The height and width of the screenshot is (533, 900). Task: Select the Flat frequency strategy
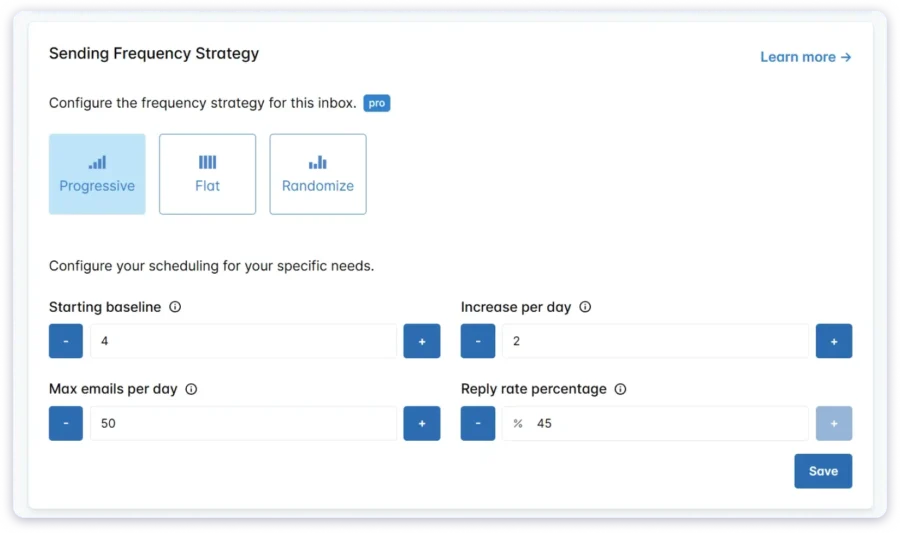(x=207, y=174)
